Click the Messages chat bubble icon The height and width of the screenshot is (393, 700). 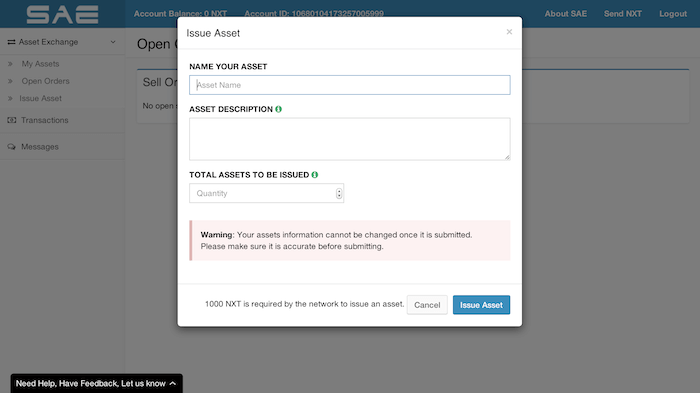point(12,147)
